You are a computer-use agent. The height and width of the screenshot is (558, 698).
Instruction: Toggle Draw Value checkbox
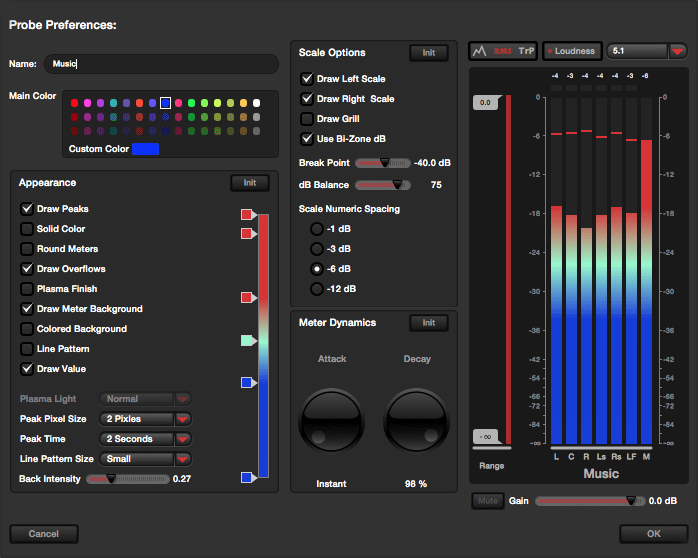click(x=27, y=369)
